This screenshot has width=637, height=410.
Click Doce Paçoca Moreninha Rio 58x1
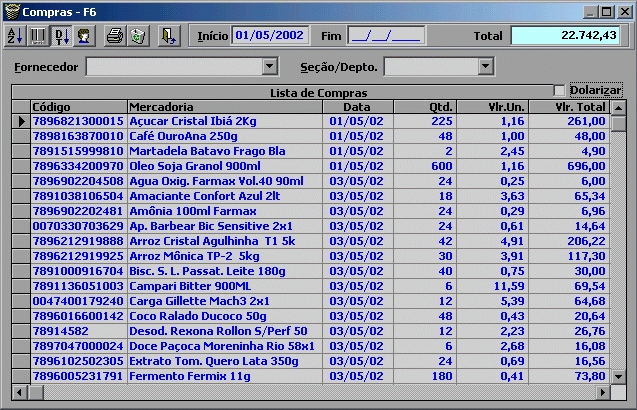coord(222,347)
